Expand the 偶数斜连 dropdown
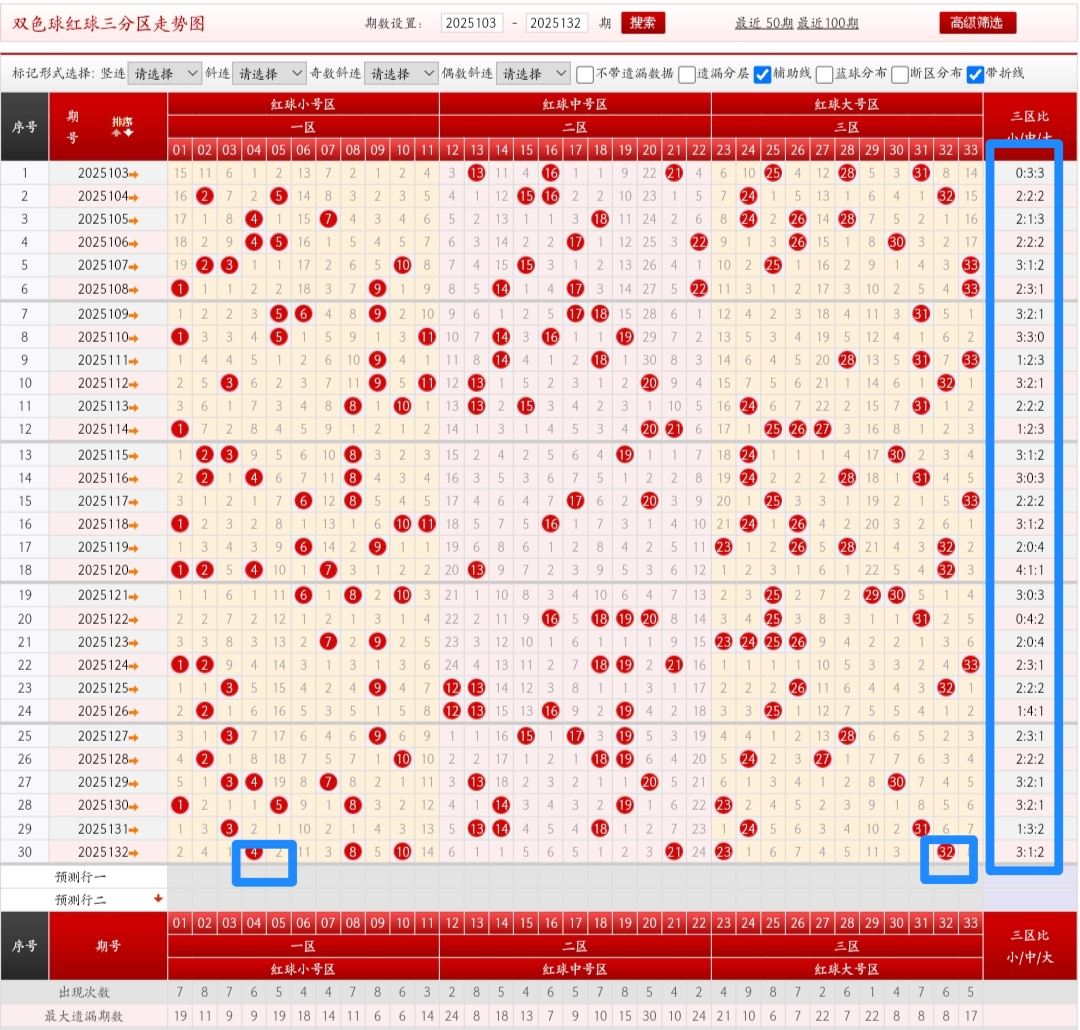The width and height of the screenshot is (1080, 1030). tap(533, 74)
